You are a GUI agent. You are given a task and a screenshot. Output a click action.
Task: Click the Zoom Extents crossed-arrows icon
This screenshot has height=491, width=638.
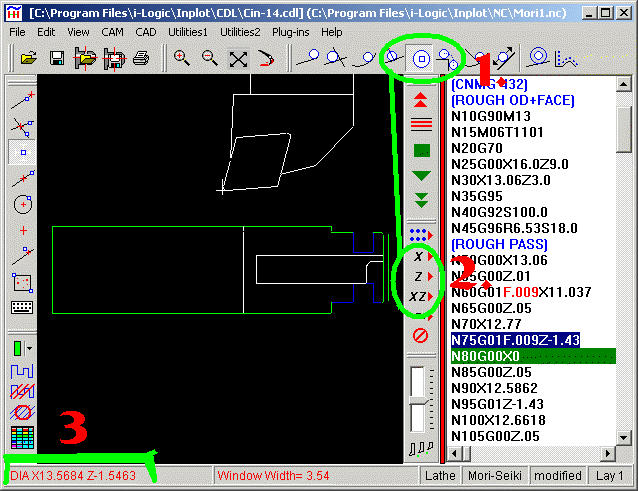coord(238,58)
